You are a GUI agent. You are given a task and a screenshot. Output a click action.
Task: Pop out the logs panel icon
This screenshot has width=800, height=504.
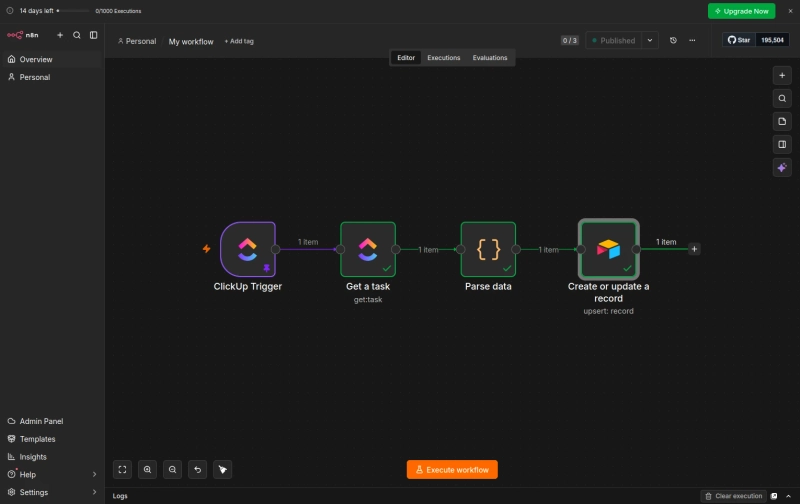click(774, 496)
